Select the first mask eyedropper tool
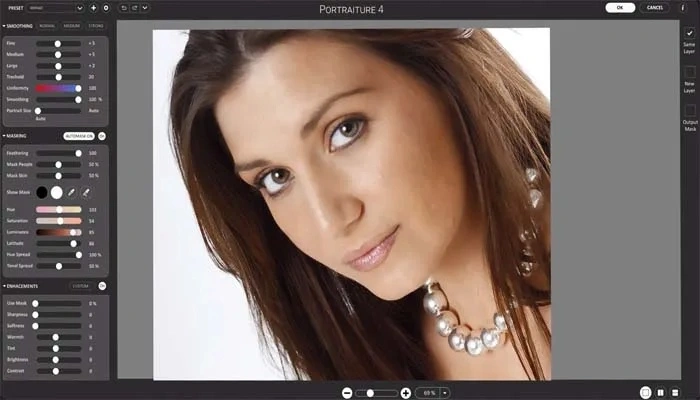 (x=72, y=191)
